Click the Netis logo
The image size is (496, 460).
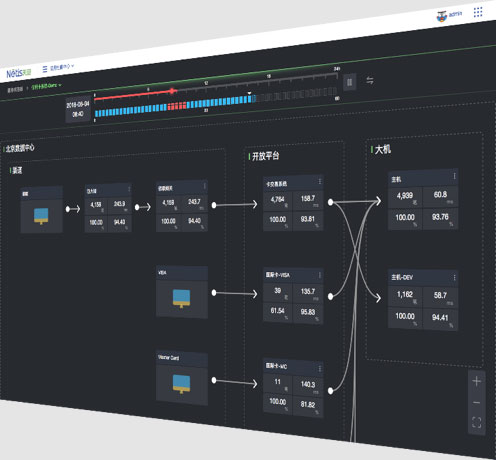19,73
